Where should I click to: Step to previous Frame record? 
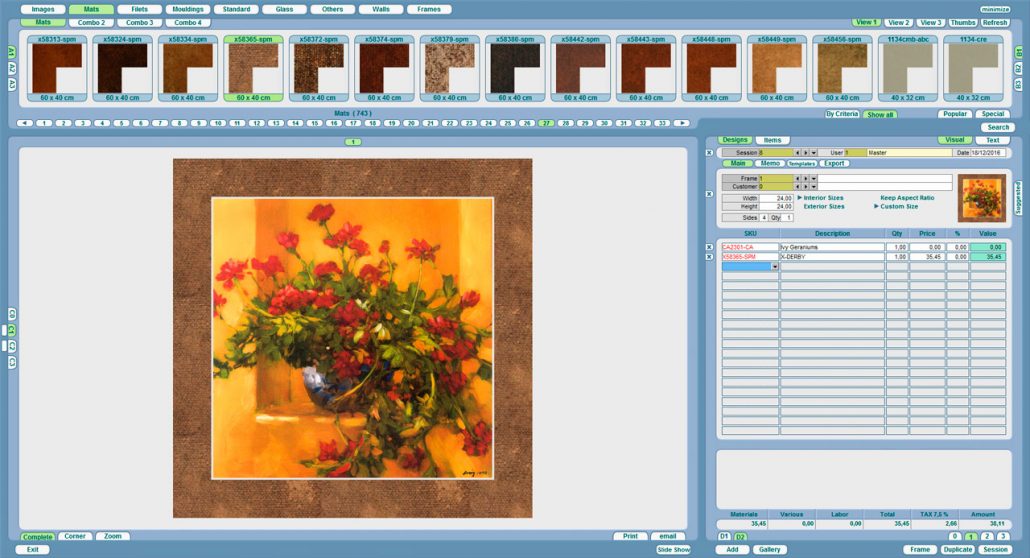coord(797,178)
